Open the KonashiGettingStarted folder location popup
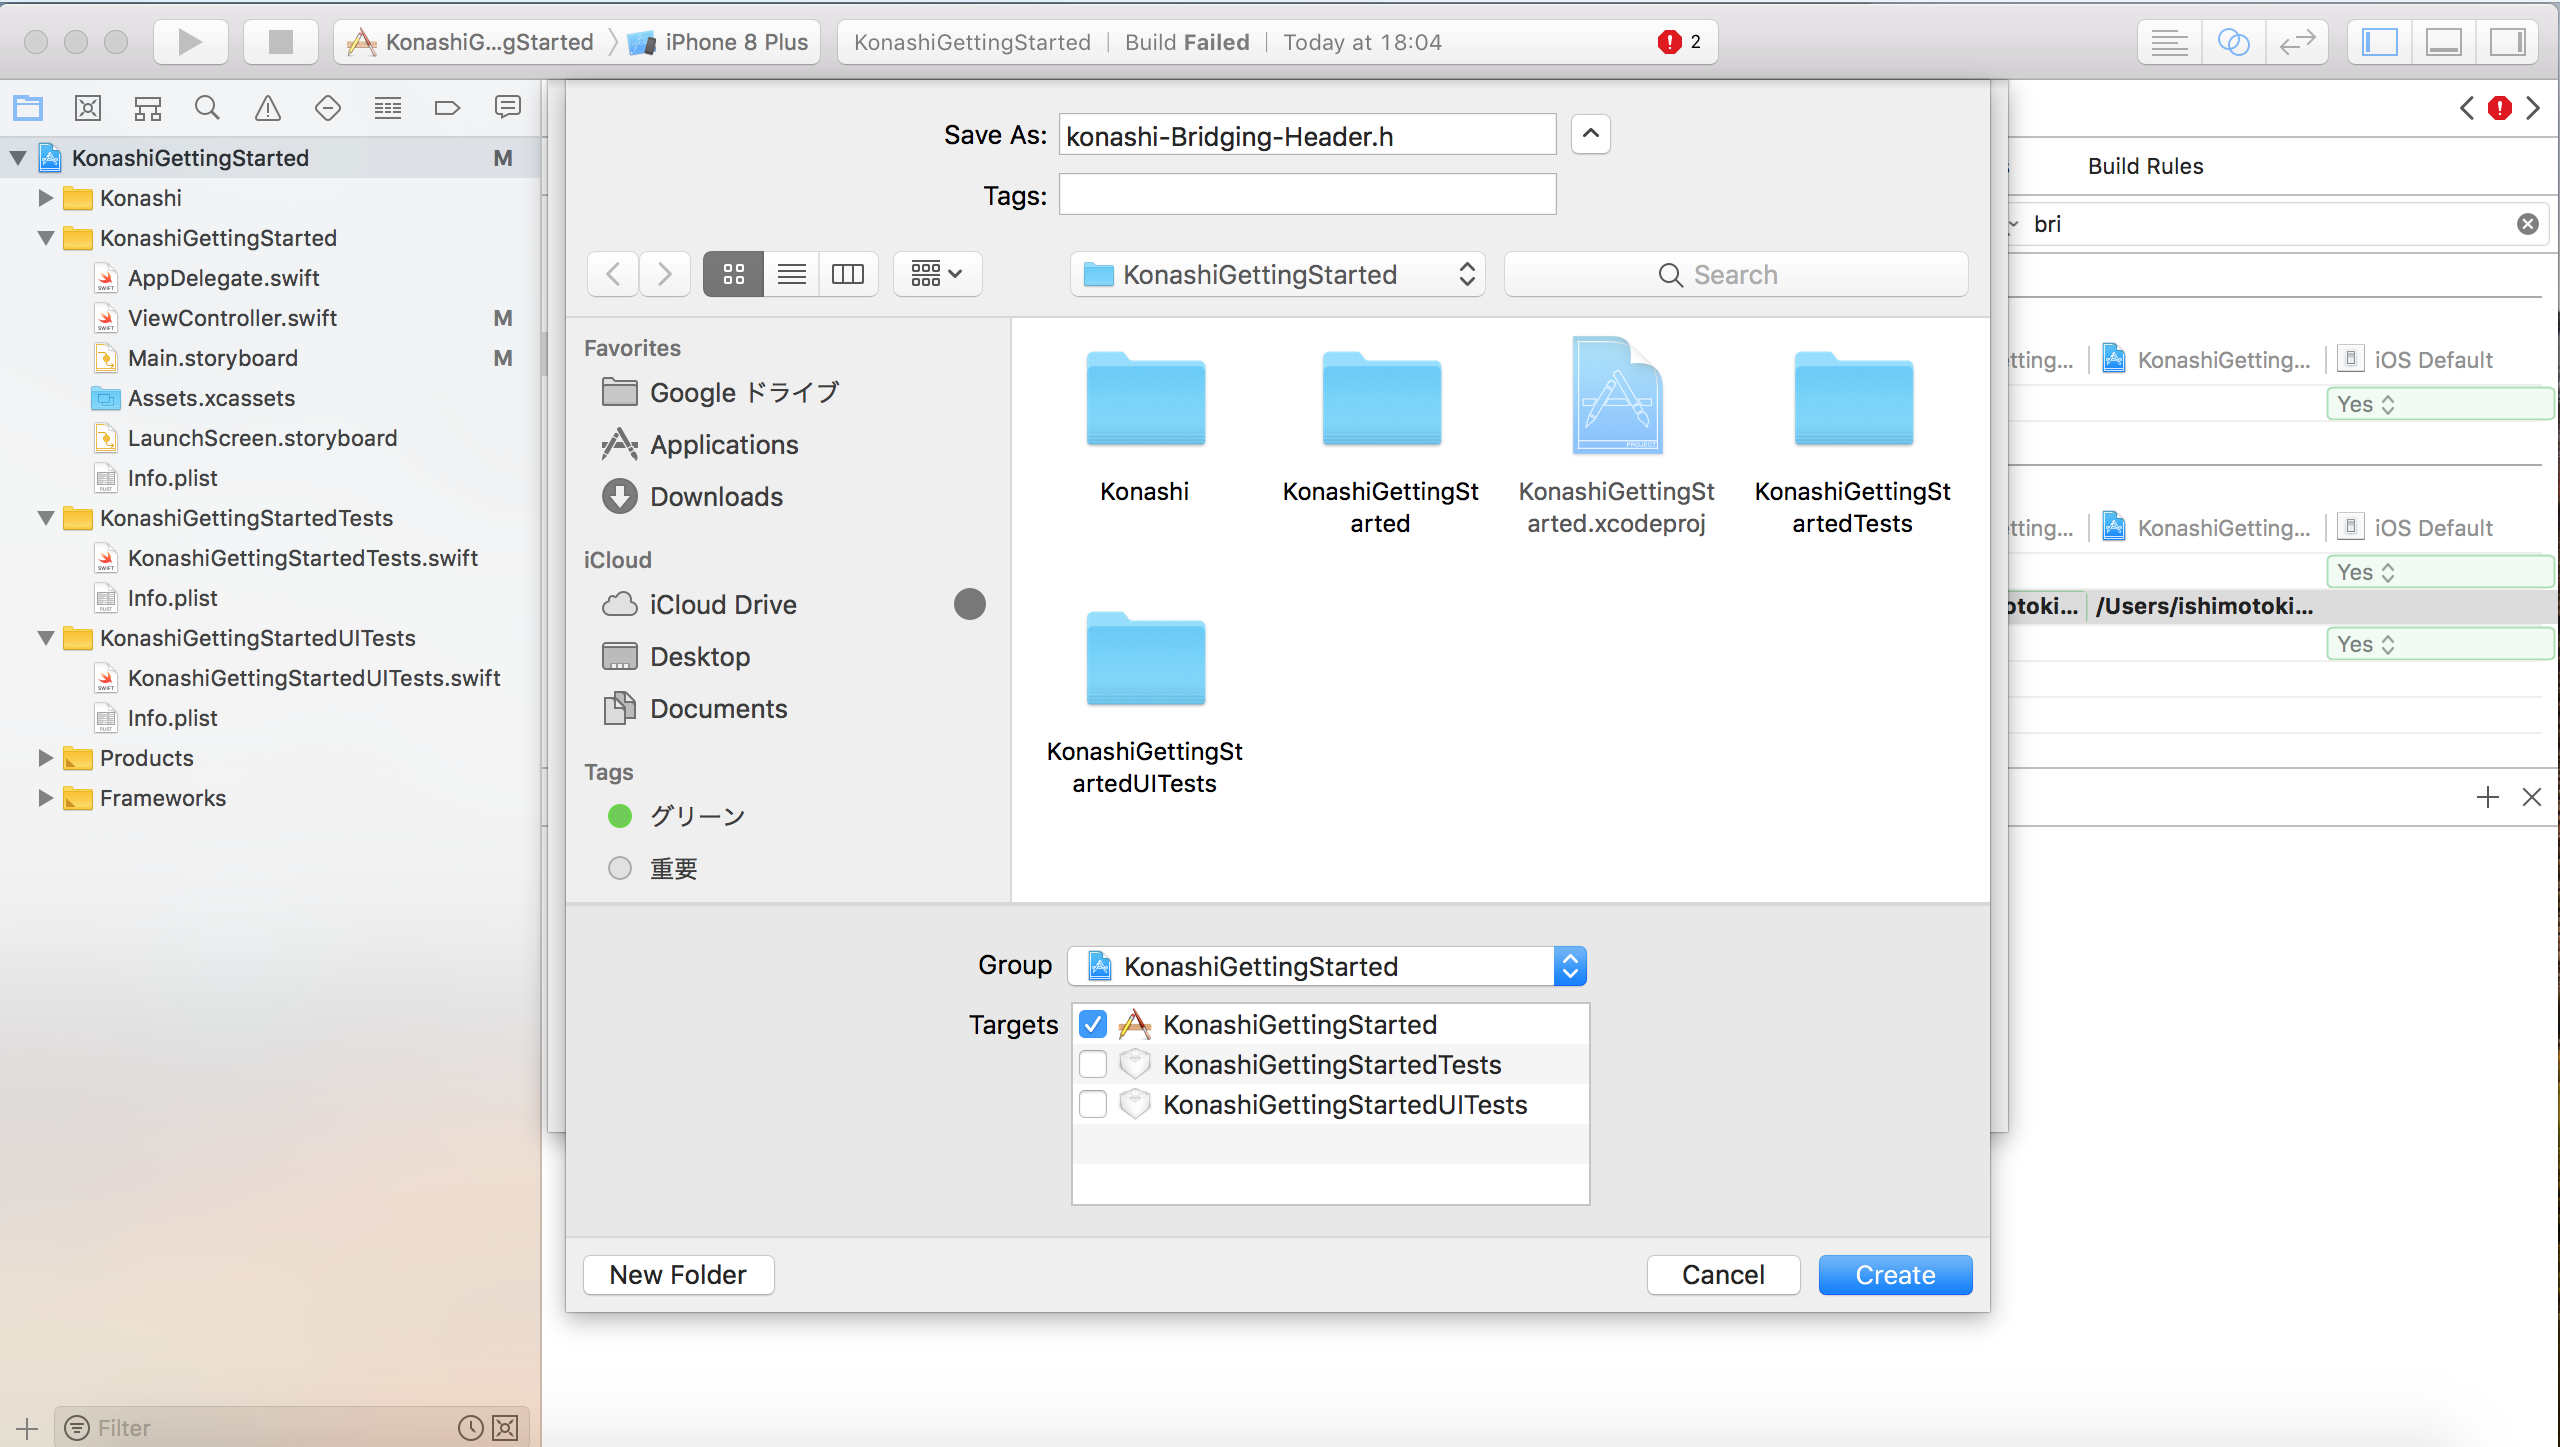The width and height of the screenshot is (2560, 1447). [1277, 274]
